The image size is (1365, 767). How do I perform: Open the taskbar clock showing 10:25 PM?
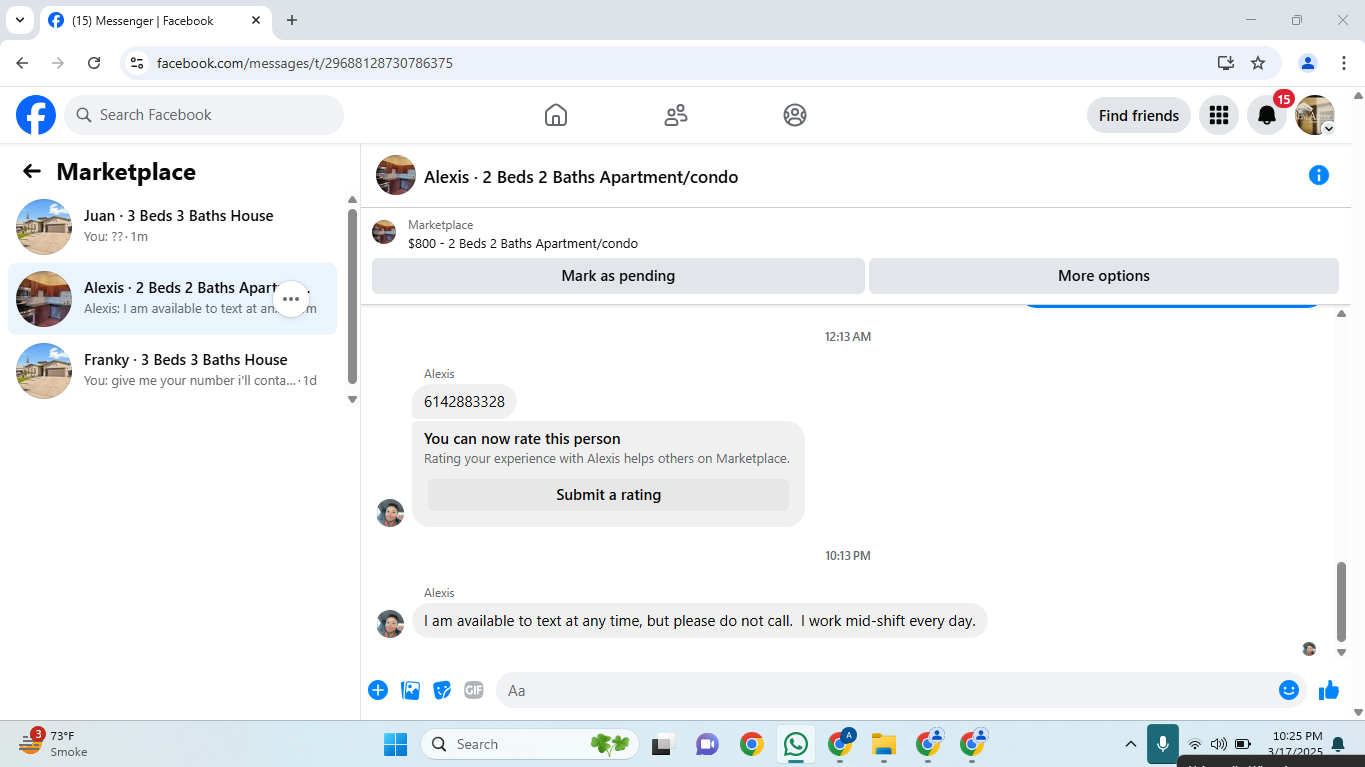tap(1296, 743)
